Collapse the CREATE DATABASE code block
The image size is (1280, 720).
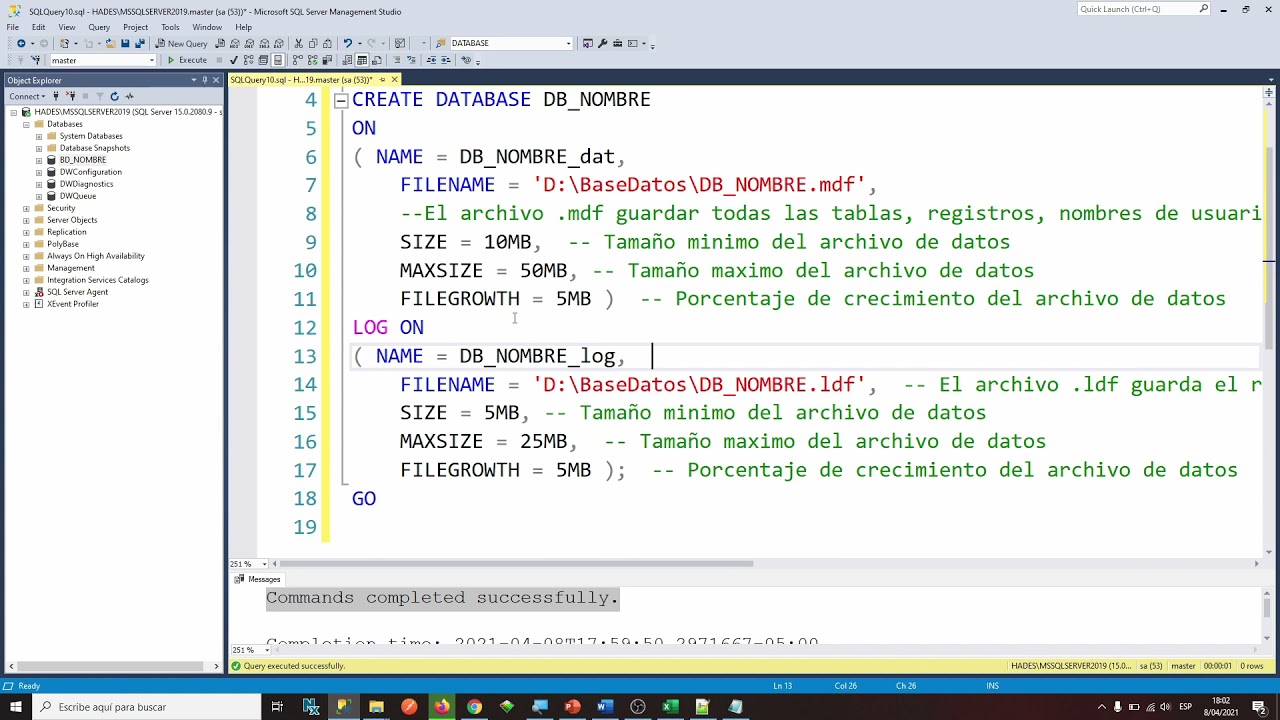point(341,100)
